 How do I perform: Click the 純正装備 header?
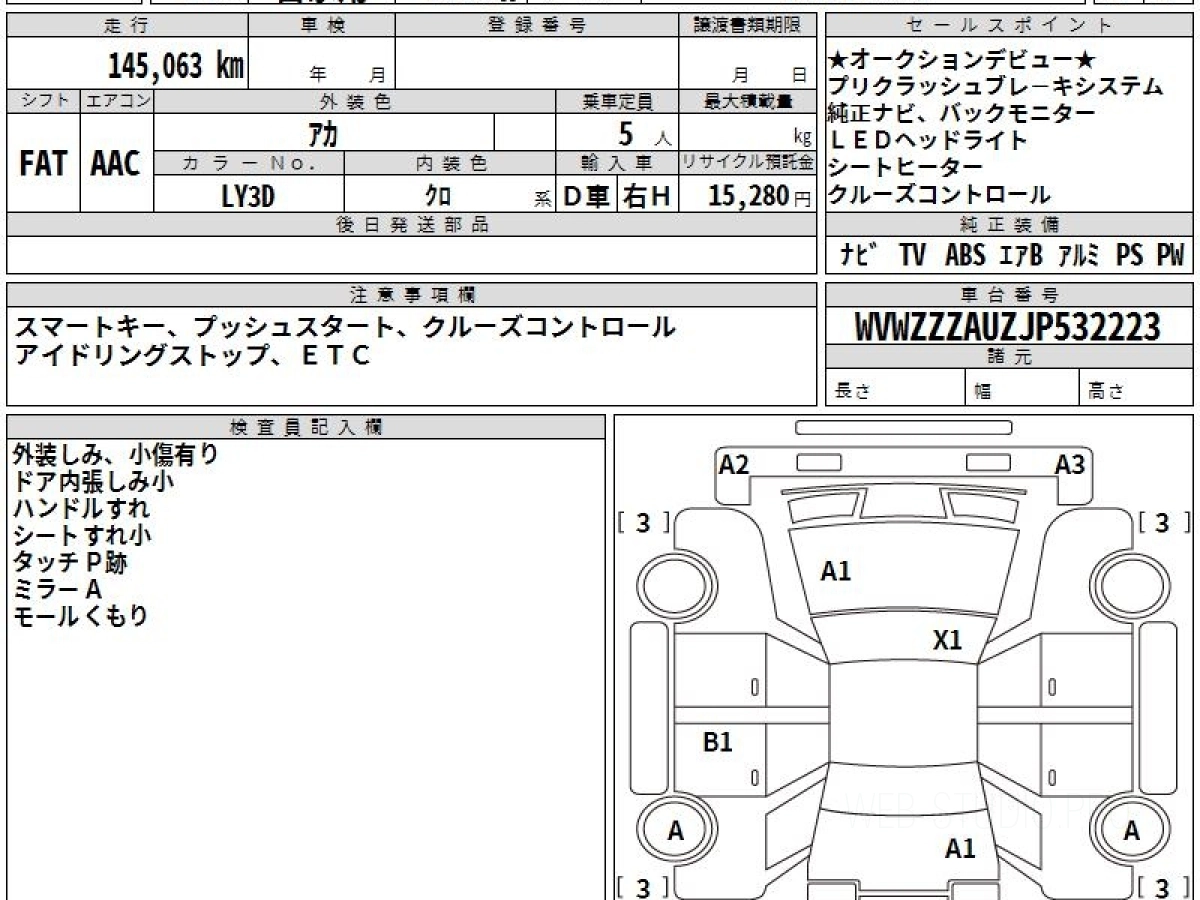point(1009,225)
